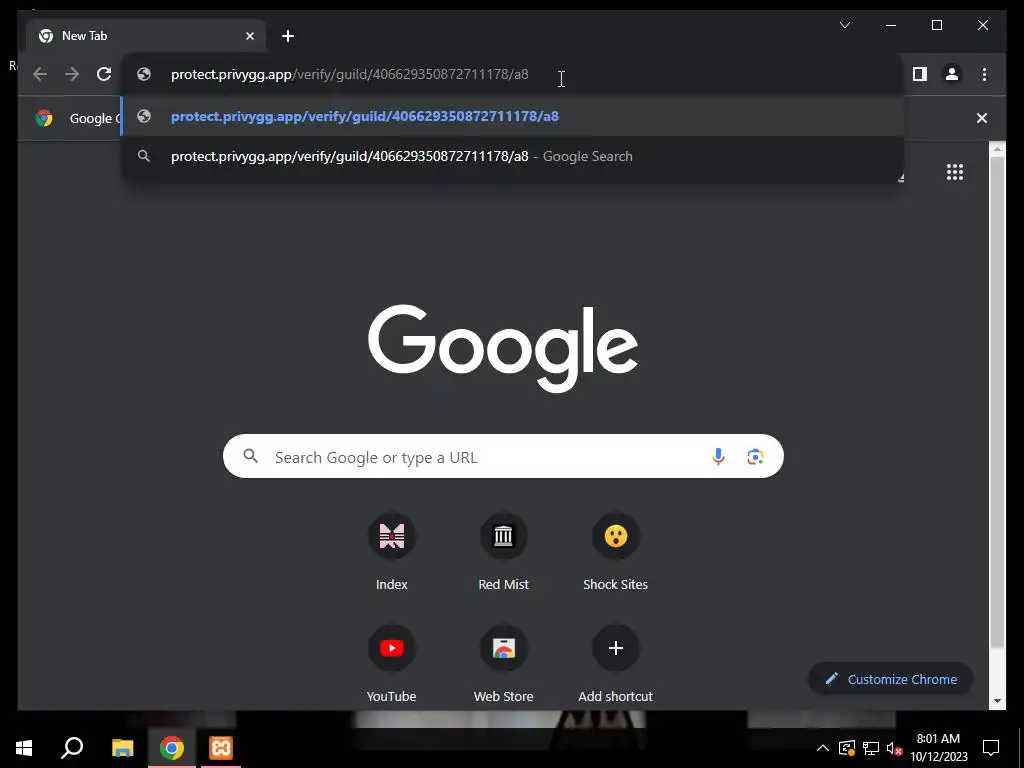Screen dimensions: 1024x768
Task: Open the tab search dropdown chevron
Action: point(844,25)
